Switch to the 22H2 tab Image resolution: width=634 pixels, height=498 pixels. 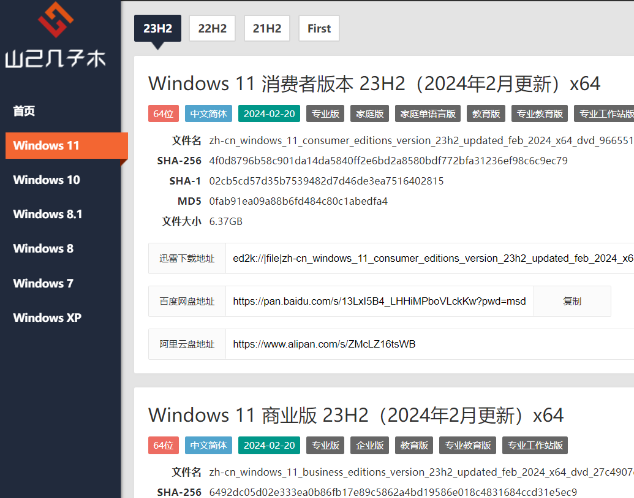[212, 28]
